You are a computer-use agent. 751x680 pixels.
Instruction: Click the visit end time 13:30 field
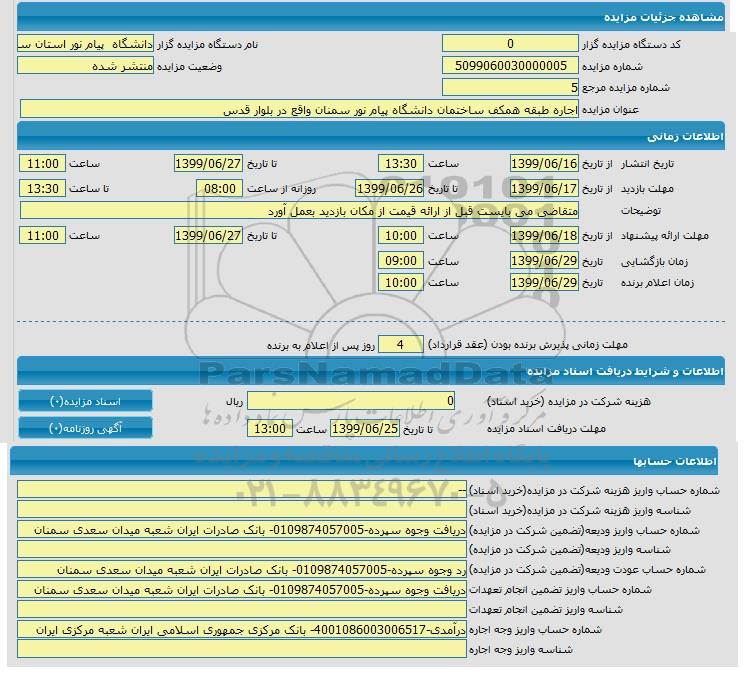point(43,188)
